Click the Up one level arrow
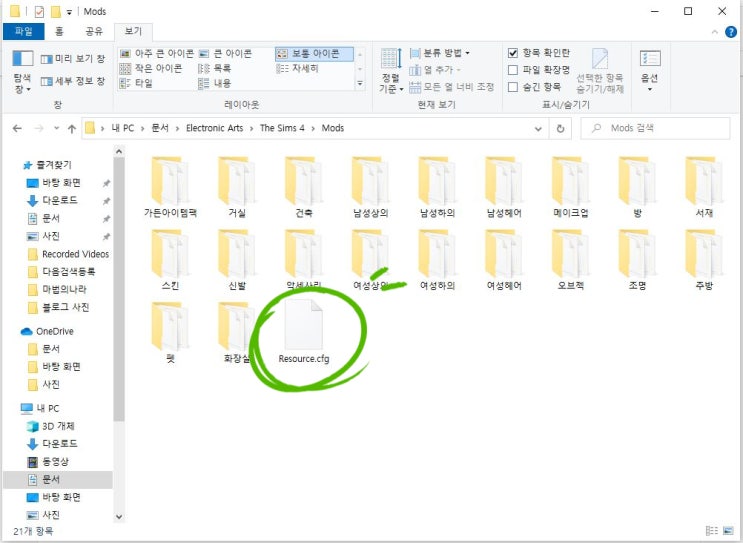Screen dimensions: 743x543 click(72, 128)
